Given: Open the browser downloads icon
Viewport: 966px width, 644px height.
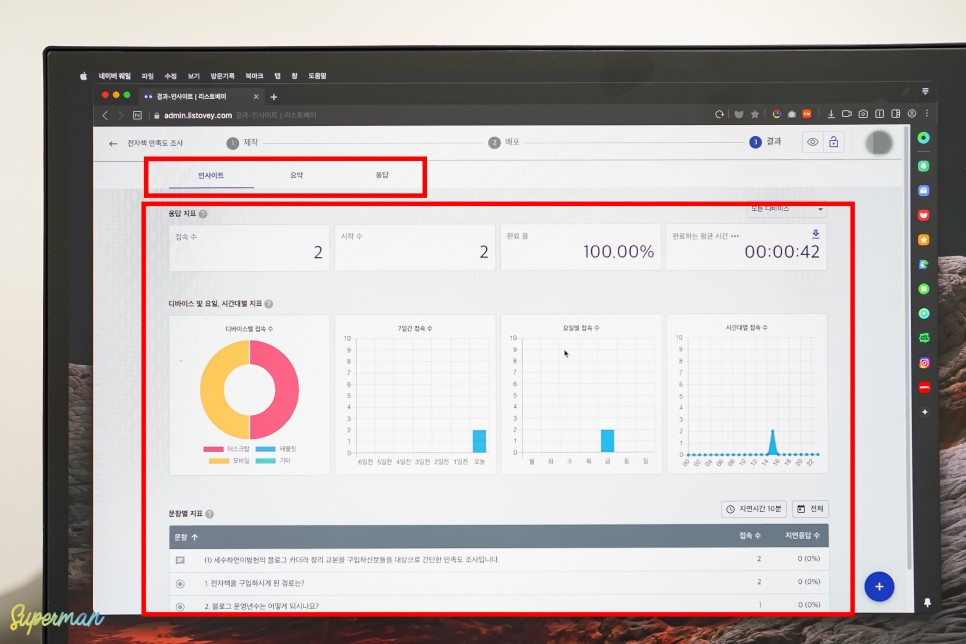Looking at the screenshot, I should point(830,114).
